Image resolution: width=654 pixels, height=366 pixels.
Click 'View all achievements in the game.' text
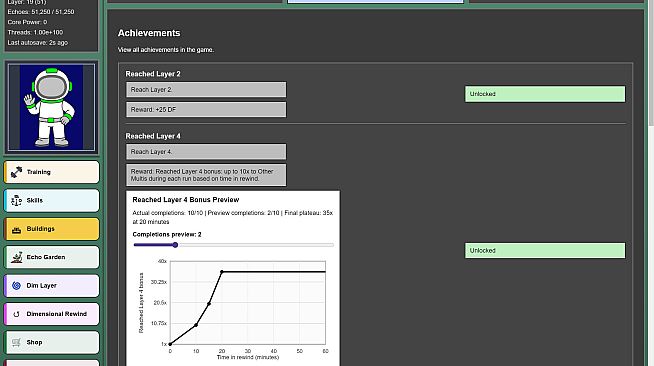(x=166, y=50)
